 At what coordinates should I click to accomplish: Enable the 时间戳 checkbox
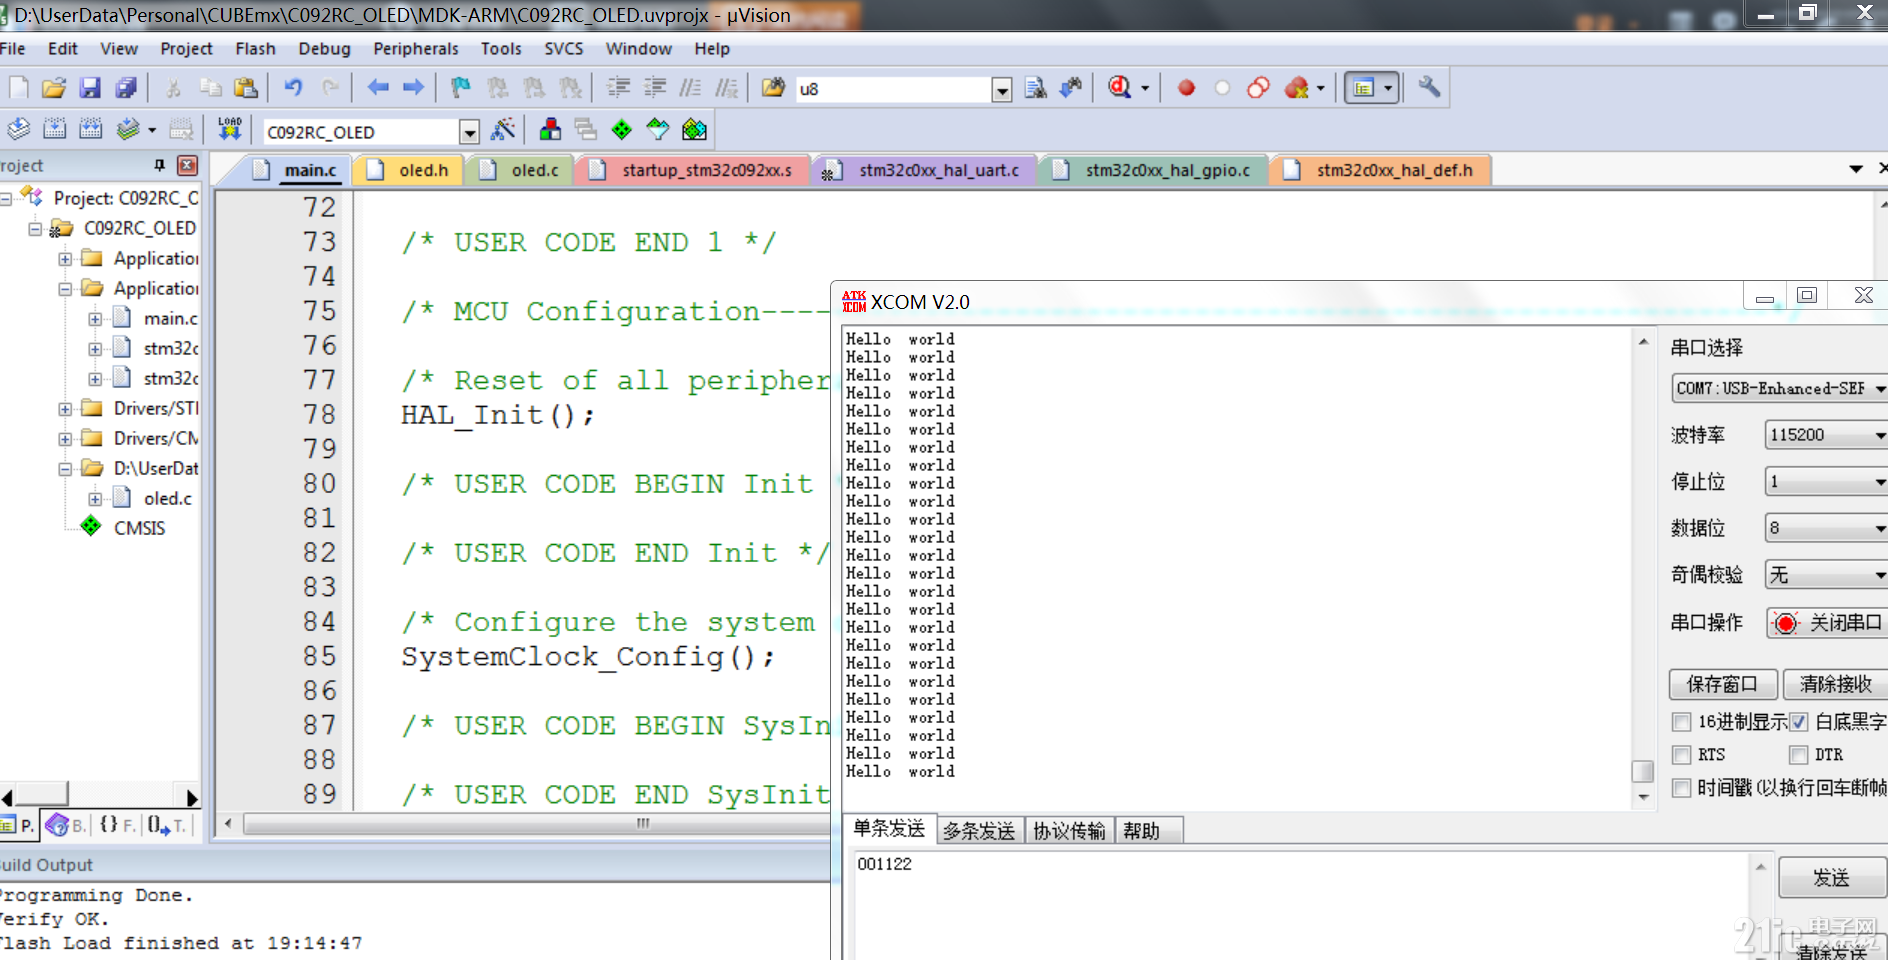(1681, 788)
